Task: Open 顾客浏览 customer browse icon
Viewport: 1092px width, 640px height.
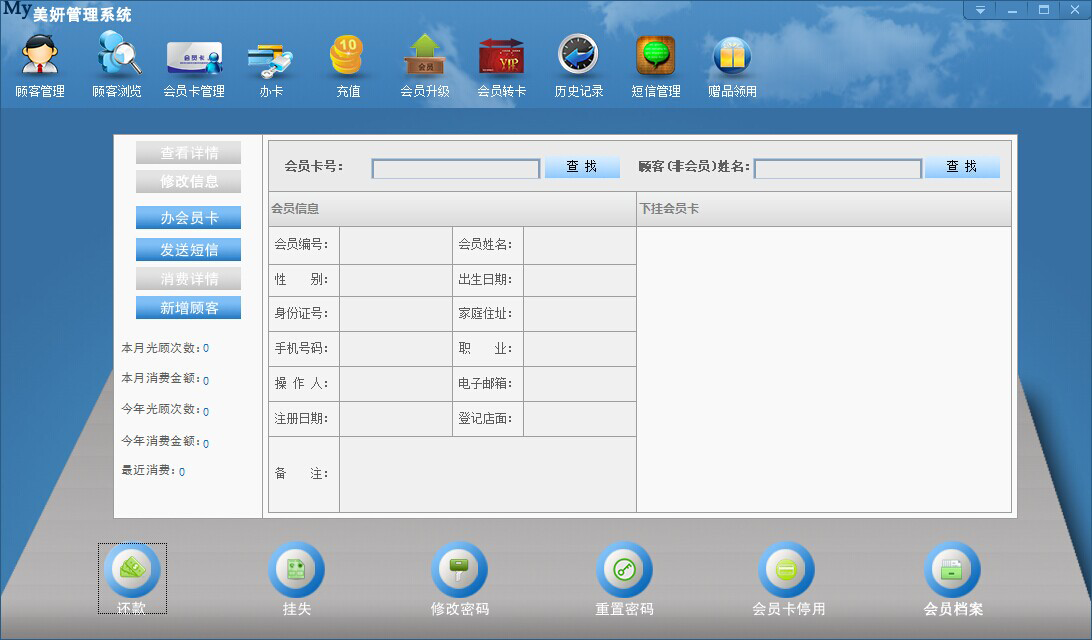Action: click(117, 66)
